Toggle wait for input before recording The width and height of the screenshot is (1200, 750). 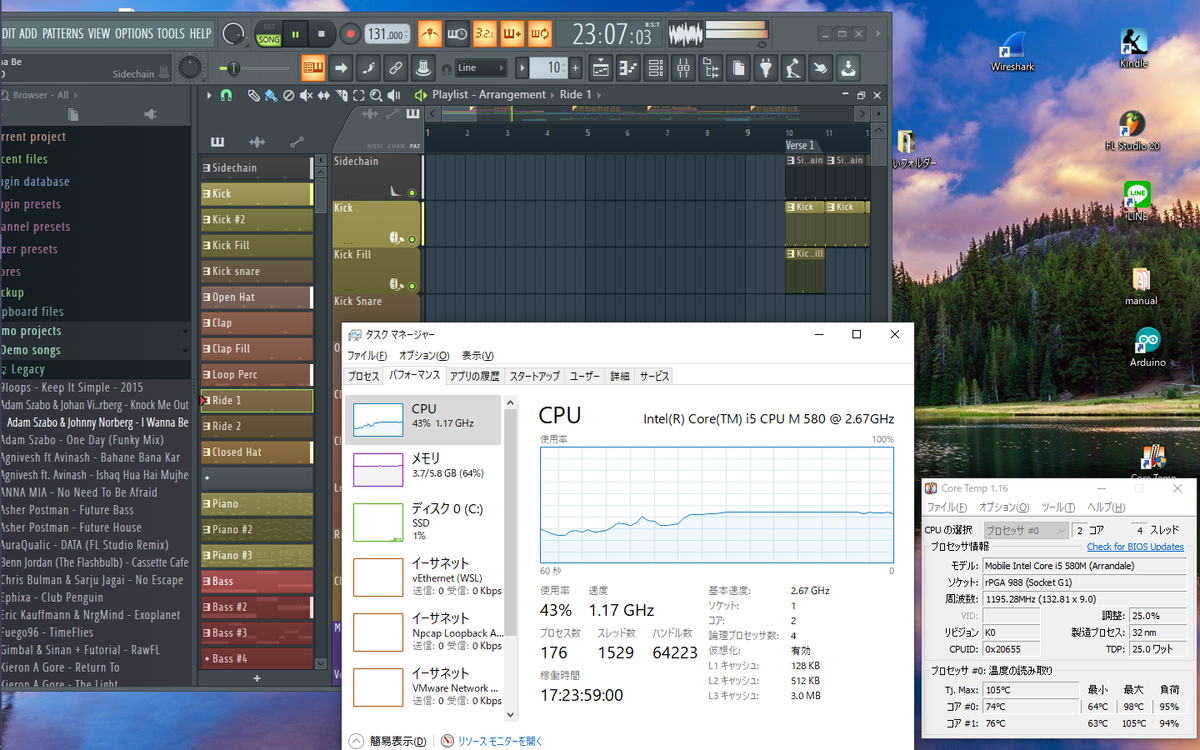tap(457, 34)
